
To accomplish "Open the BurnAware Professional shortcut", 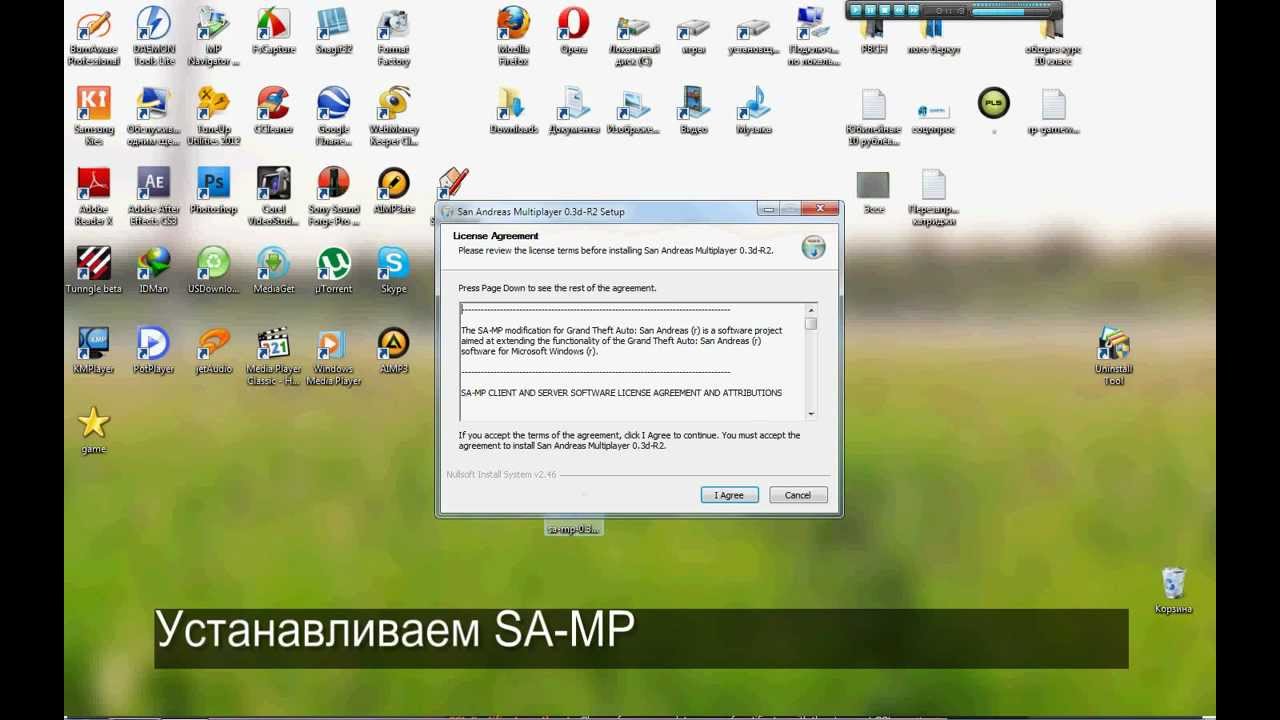I will tap(93, 35).
